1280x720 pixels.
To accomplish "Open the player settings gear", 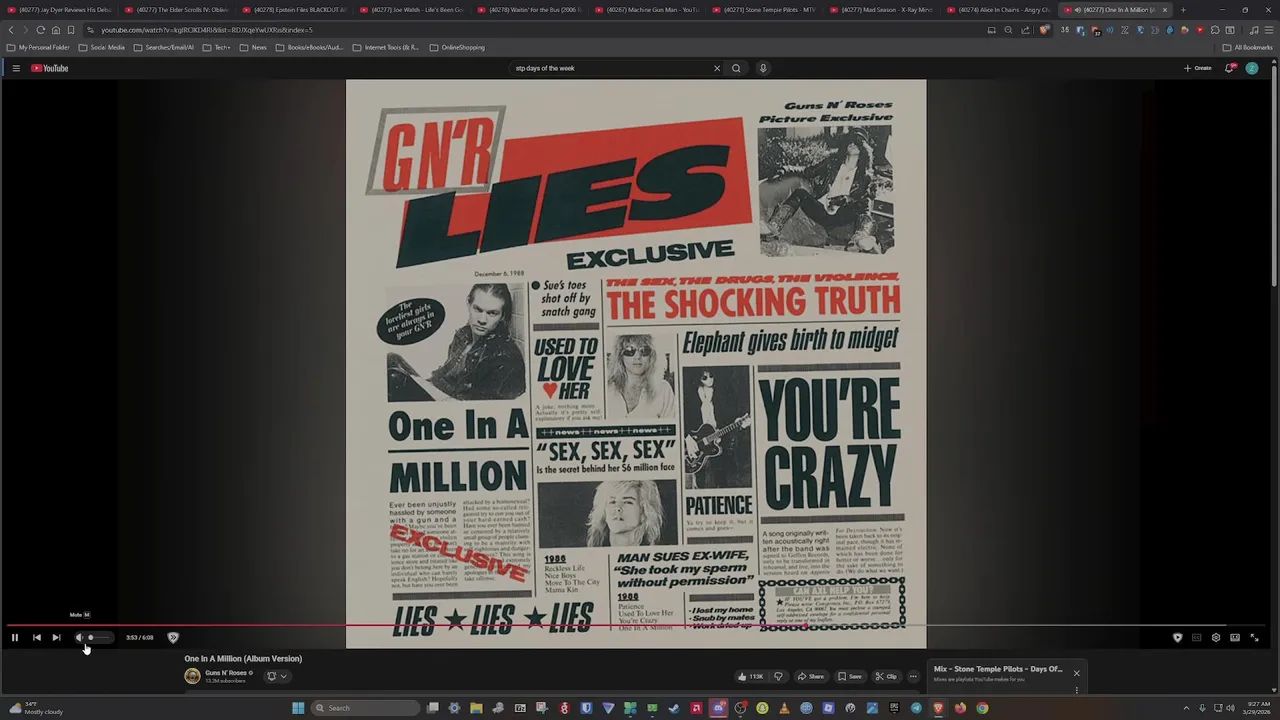I will click(x=1216, y=637).
